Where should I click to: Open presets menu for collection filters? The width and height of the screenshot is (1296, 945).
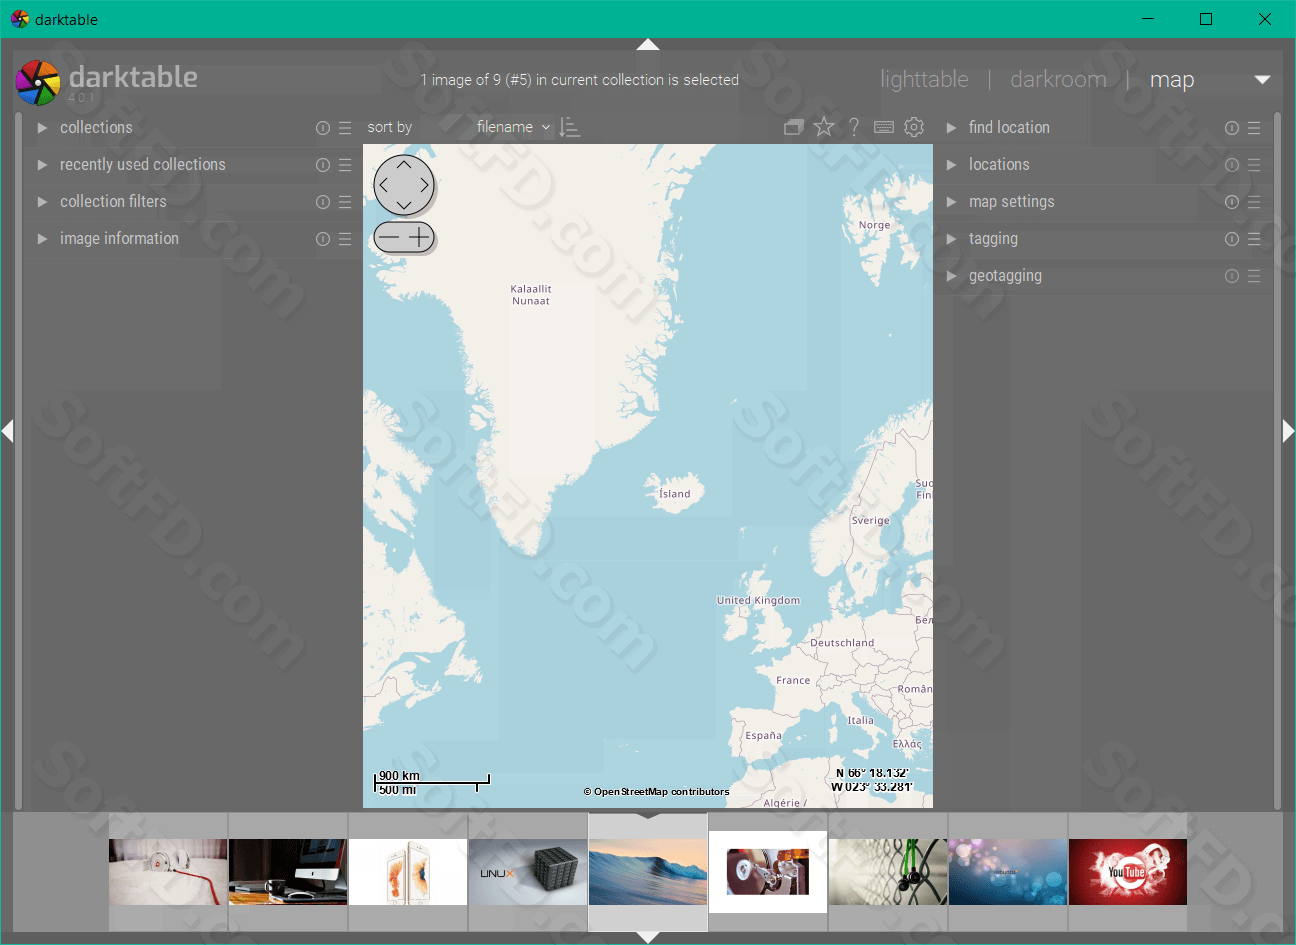point(345,202)
